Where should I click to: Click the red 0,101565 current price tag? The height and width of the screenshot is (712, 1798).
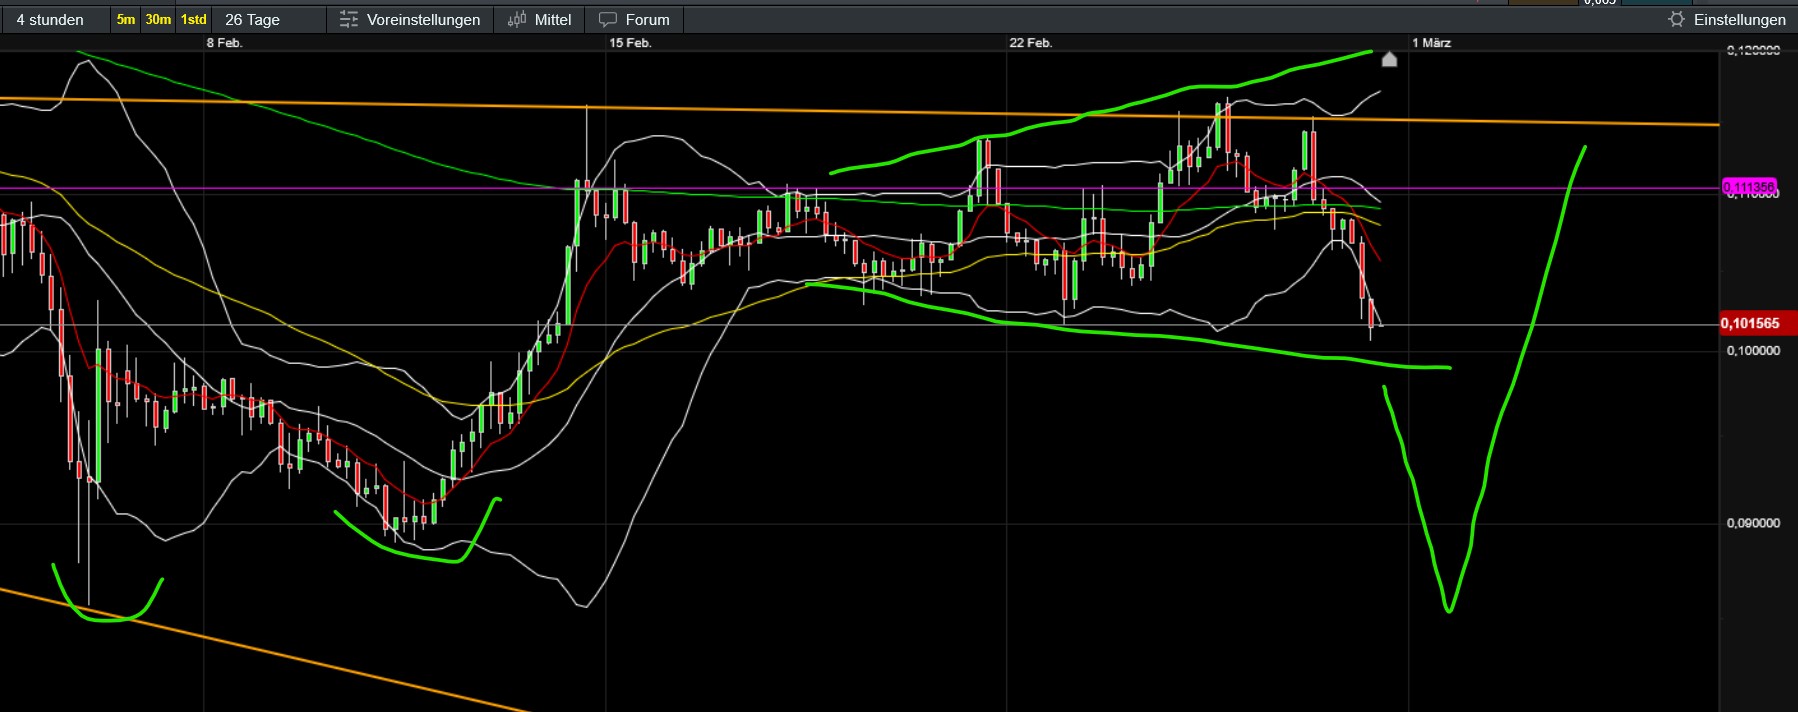coord(1756,323)
